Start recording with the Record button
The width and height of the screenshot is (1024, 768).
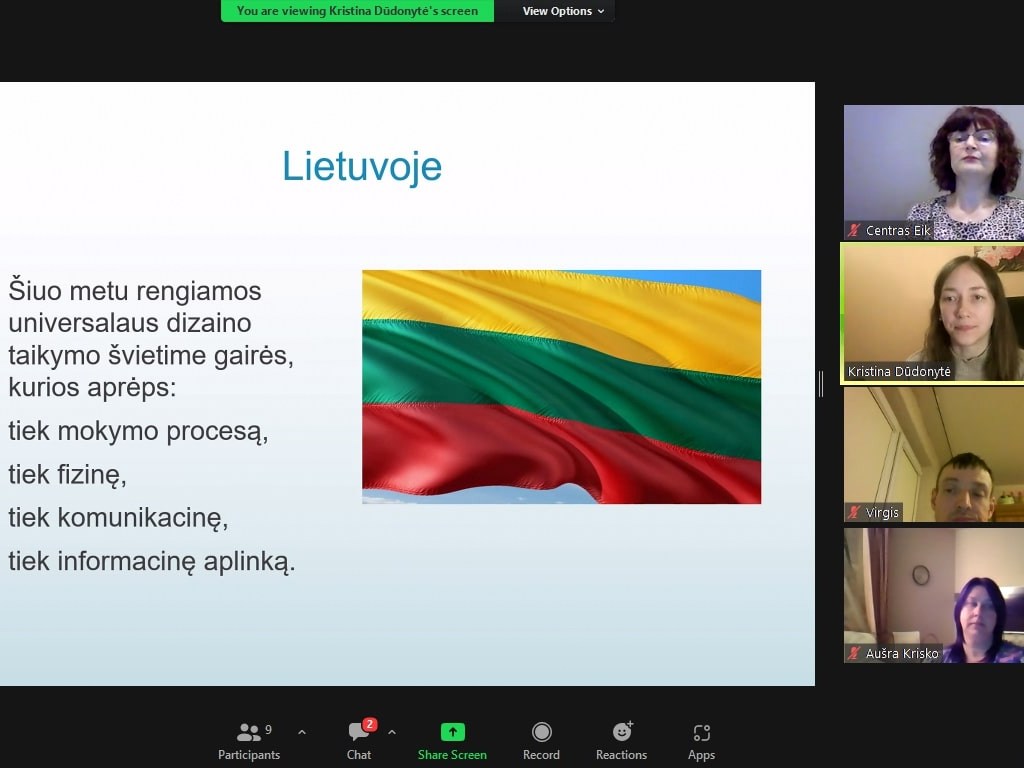click(x=541, y=741)
